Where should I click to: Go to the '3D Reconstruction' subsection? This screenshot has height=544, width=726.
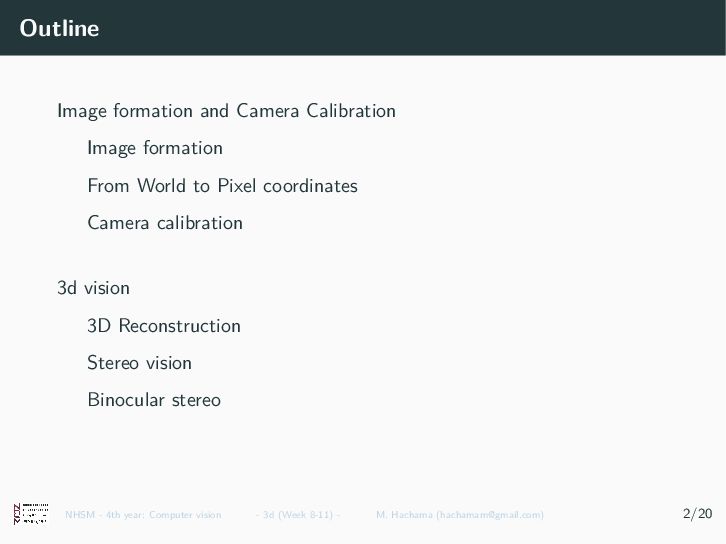tap(164, 325)
